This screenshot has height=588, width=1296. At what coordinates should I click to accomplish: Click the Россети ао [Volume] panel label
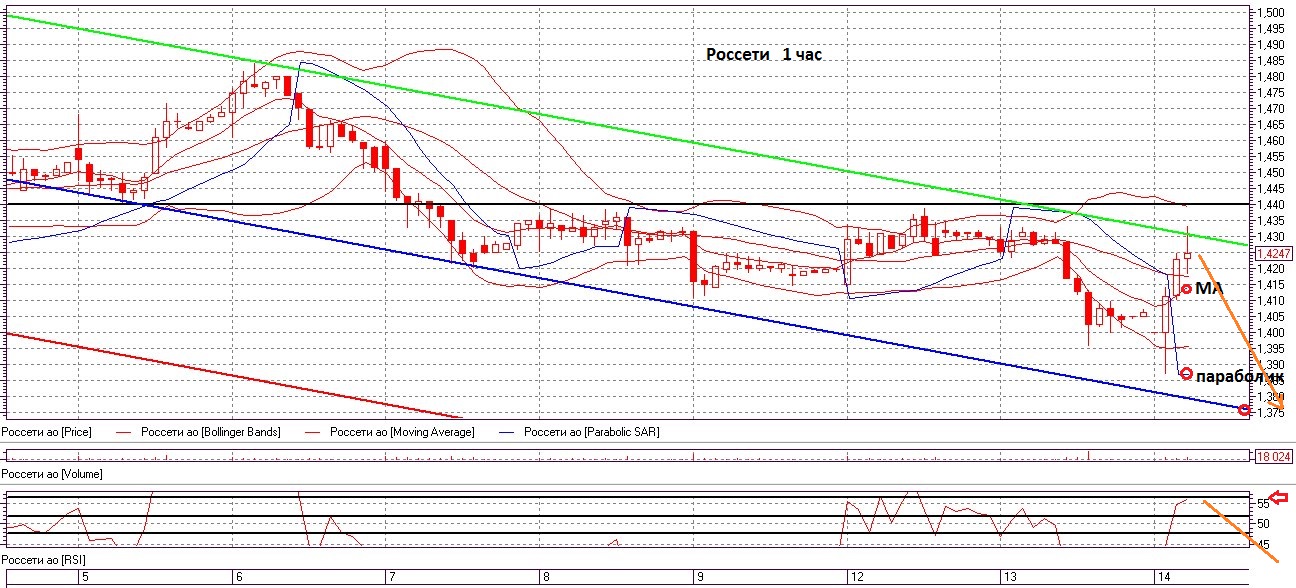[52, 473]
